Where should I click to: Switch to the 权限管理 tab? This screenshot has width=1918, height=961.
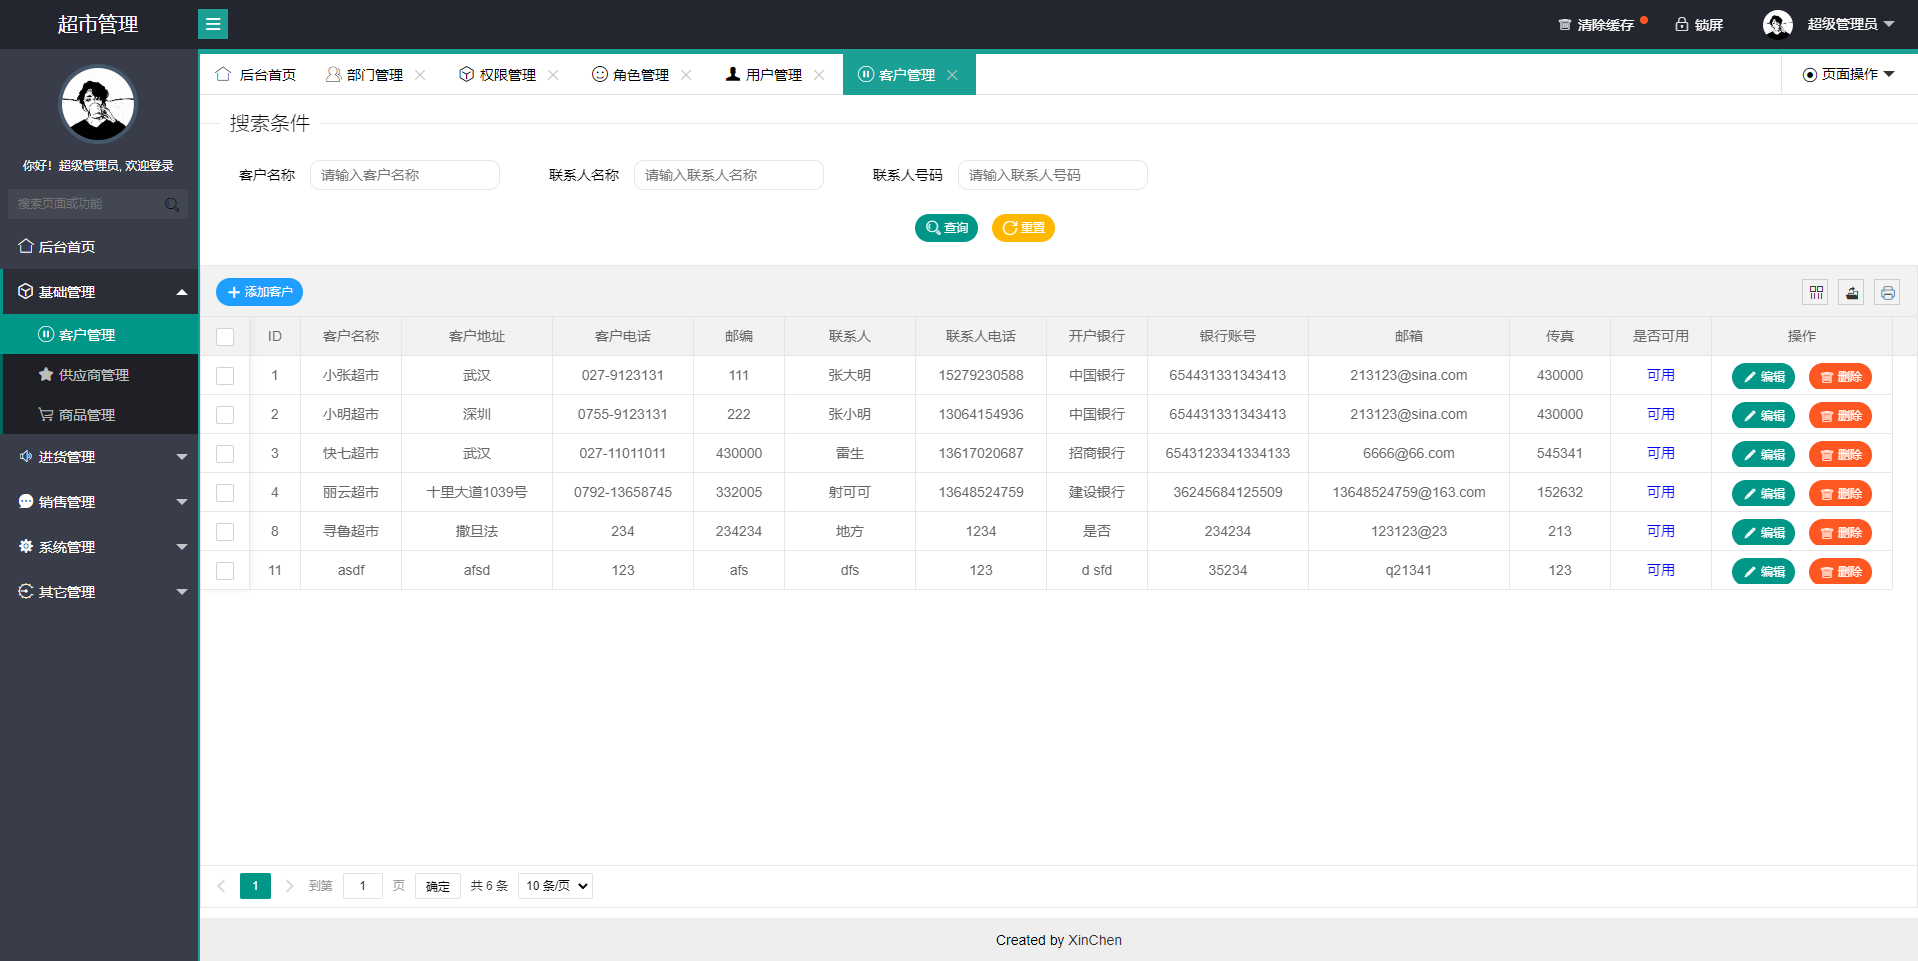(x=498, y=75)
